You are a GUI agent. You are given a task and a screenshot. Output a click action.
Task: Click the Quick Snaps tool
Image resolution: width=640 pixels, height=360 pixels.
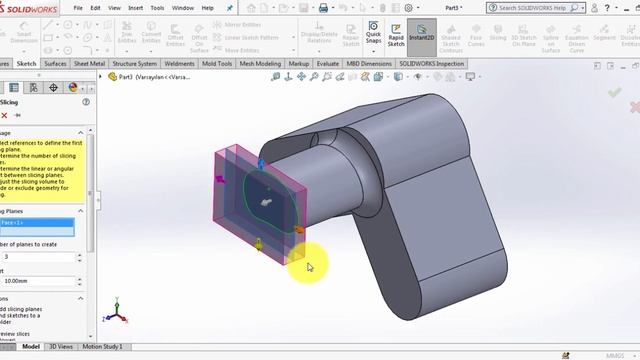373,33
